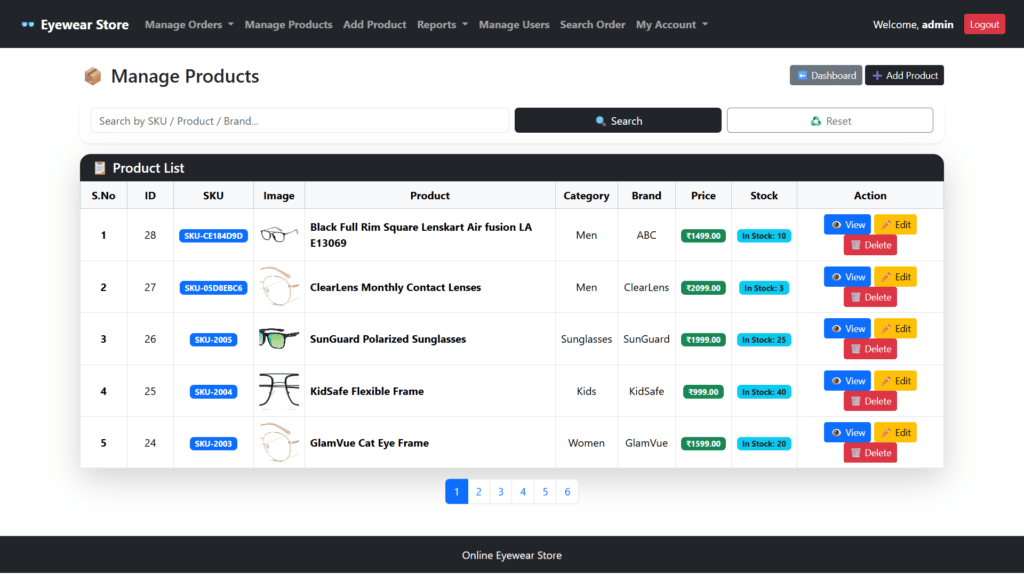Edit SunGuard Polarized Sunglasses
The height and width of the screenshot is (574, 1024).
895,328
